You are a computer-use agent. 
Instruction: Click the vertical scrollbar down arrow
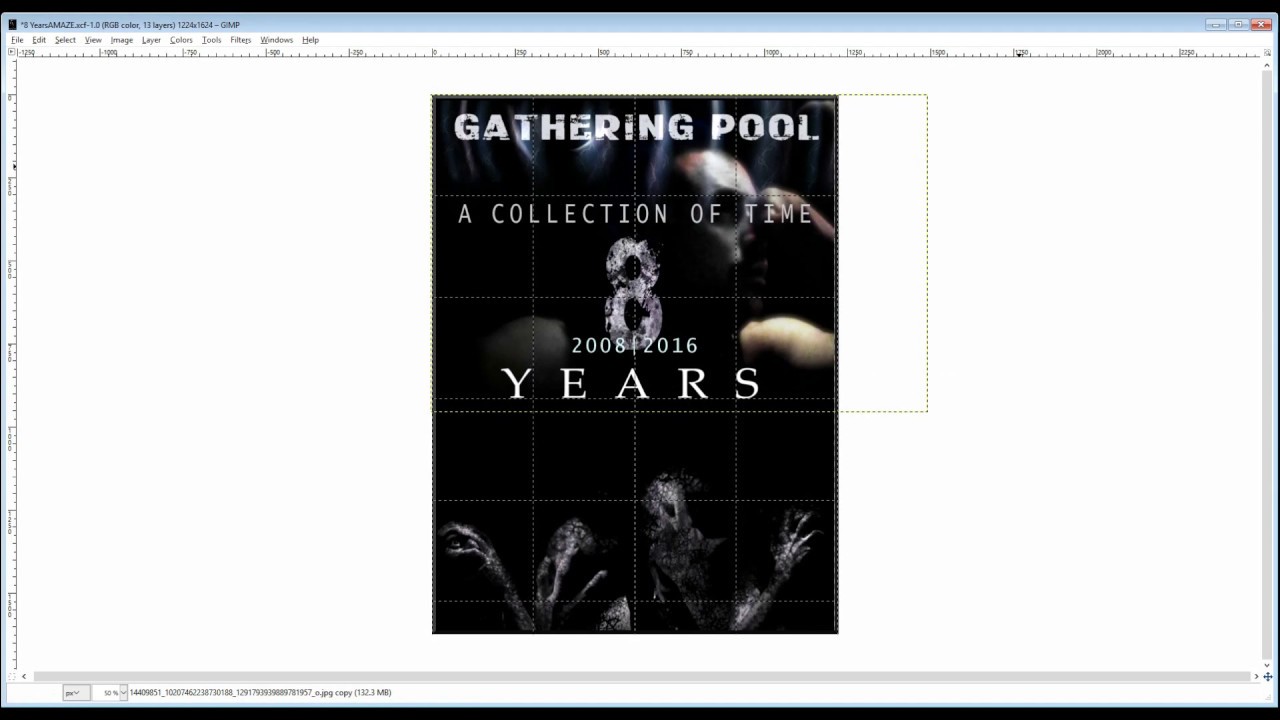tap(1267, 665)
